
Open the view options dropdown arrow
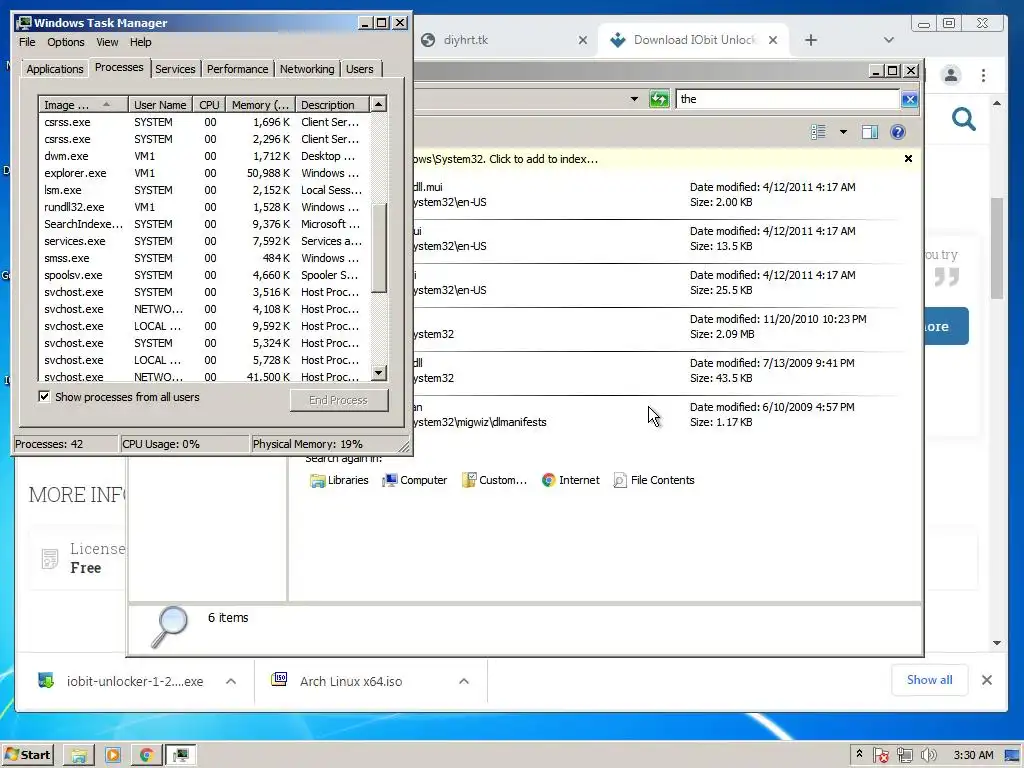coord(843,132)
